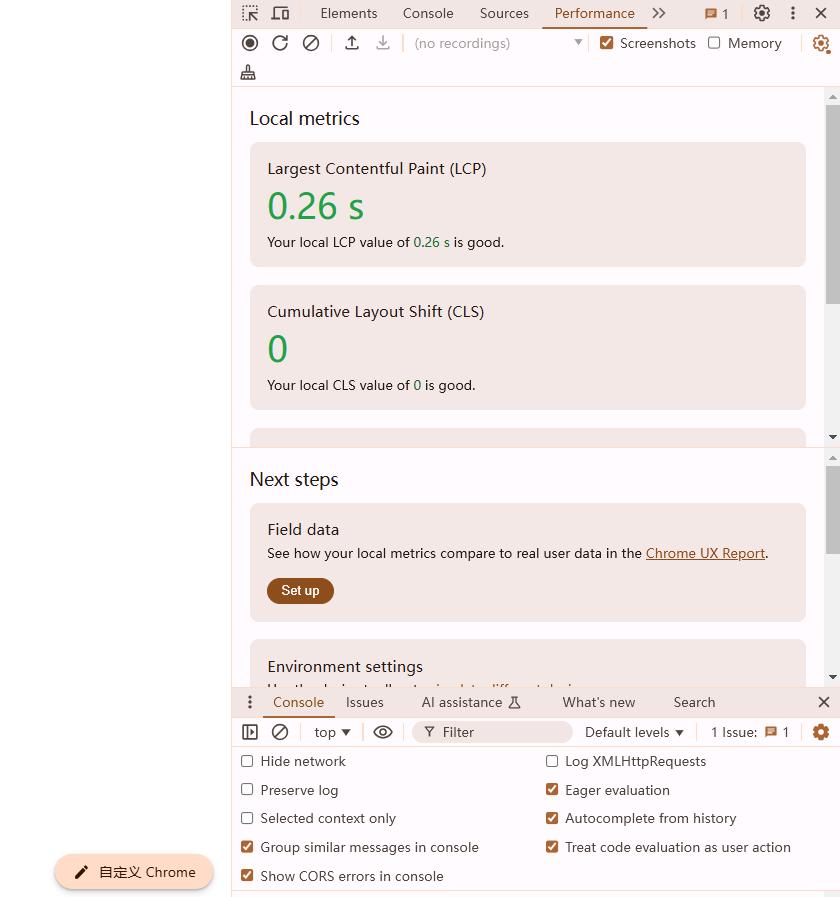Create a live expression eye icon
840x897 pixels.
[383, 732]
